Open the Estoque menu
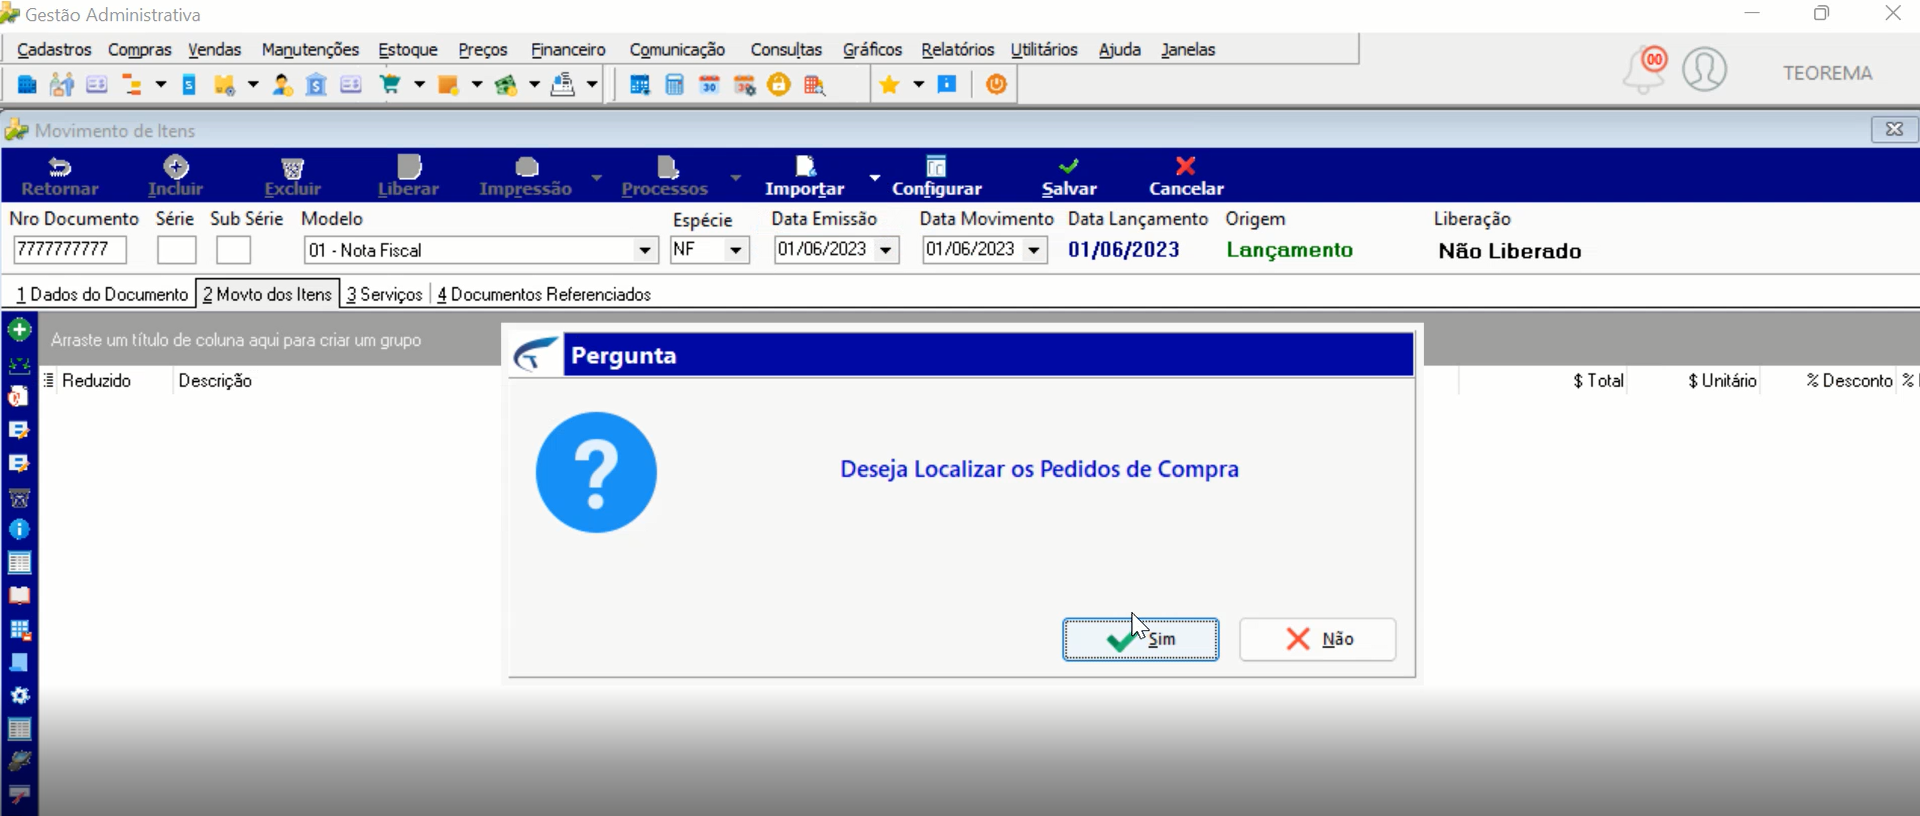This screenshot has height=816, width=1920. (x=408, y=50)
